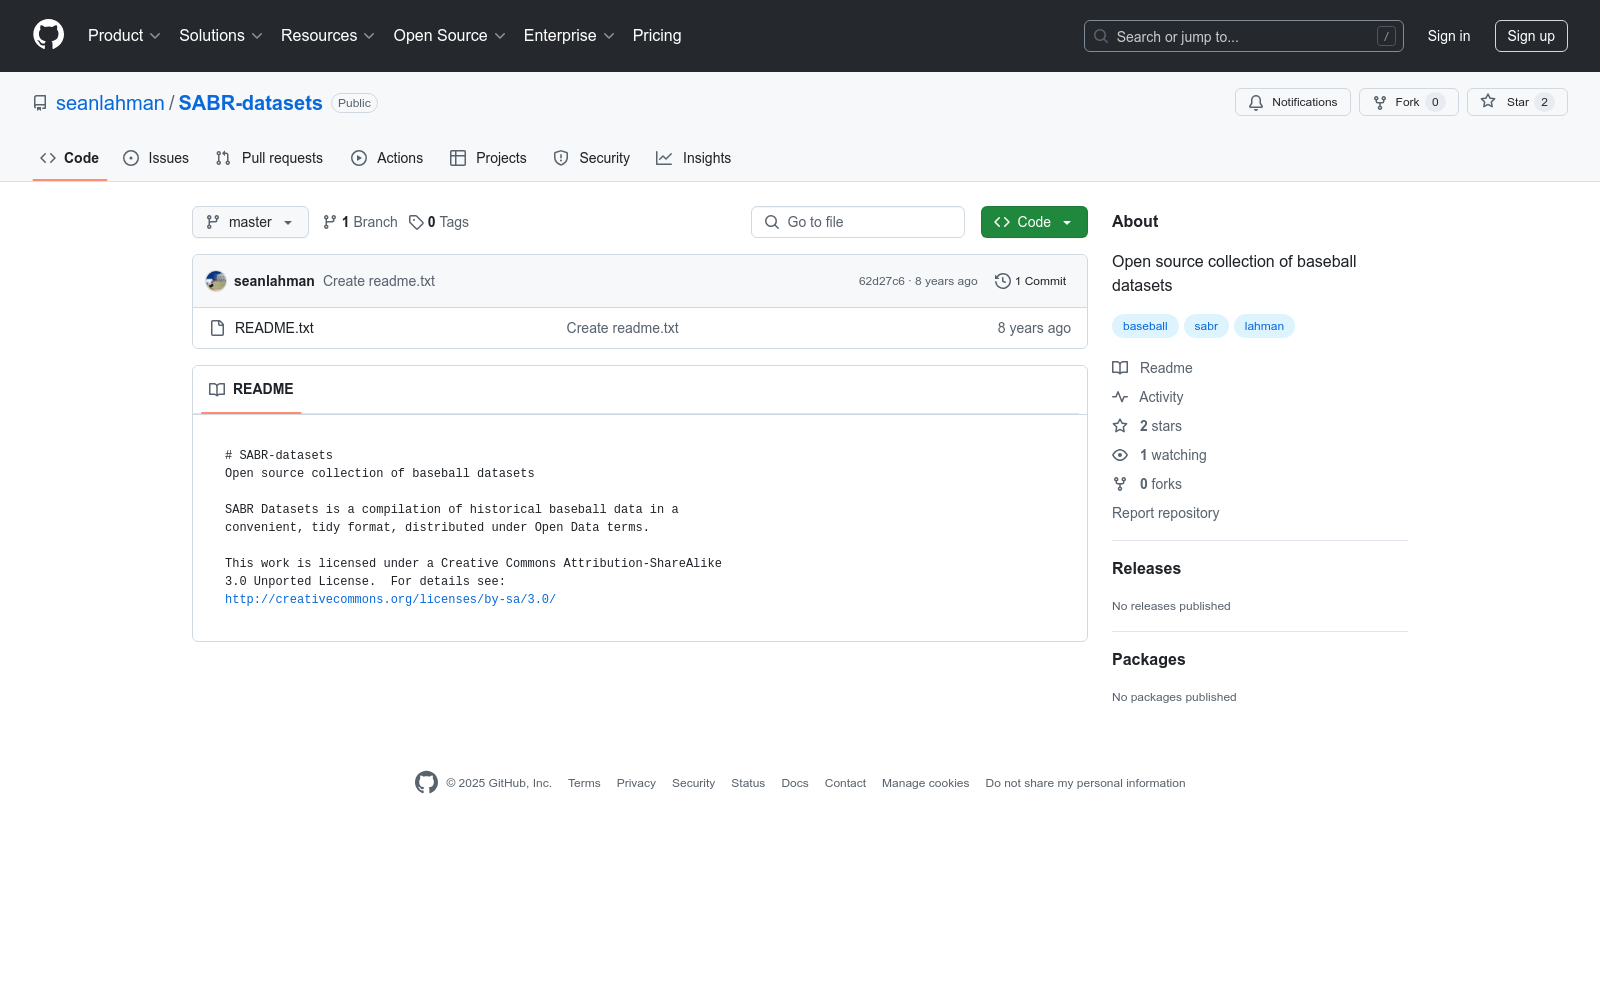Image resolution: width=1600 pixels, height=1000 pixels.
Task: Open the Resources dropdown
Action: click(x=327, y=35)
